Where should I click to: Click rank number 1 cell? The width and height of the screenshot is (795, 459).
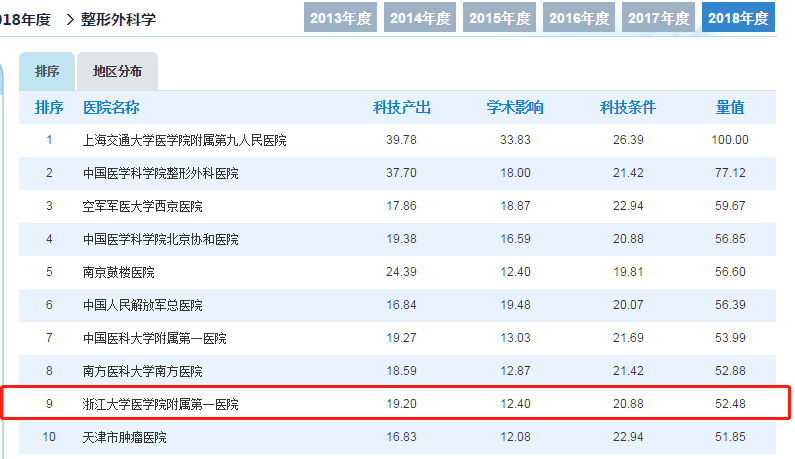49,140
